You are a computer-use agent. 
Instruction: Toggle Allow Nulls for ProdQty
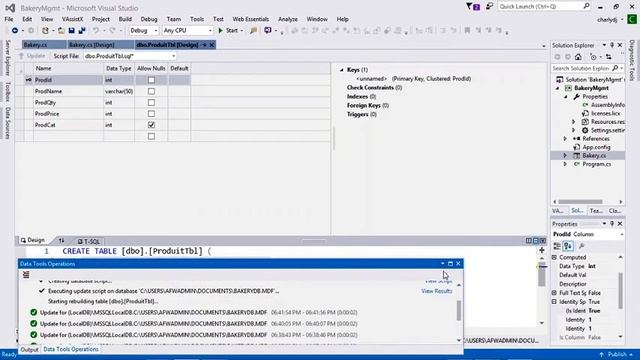click(151, 102)
